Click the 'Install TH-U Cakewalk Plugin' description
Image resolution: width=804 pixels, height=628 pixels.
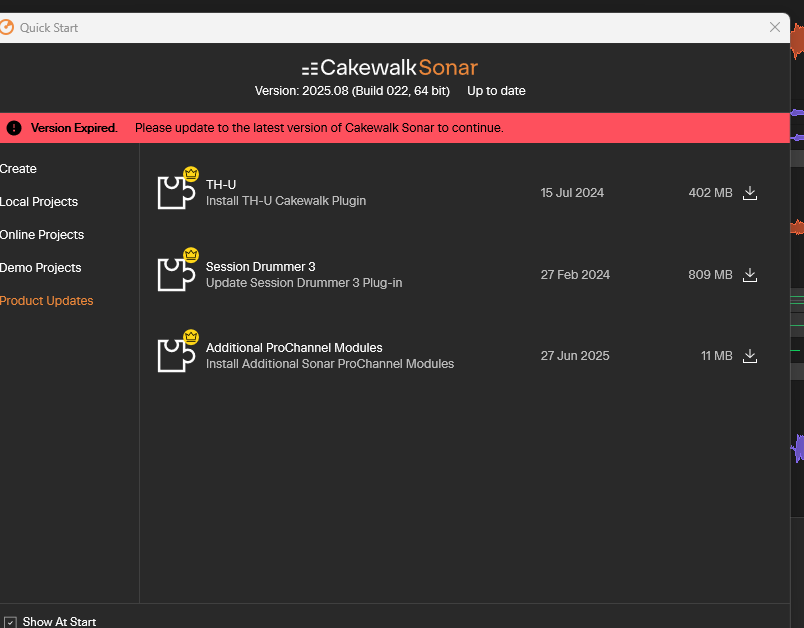(286, 200)
